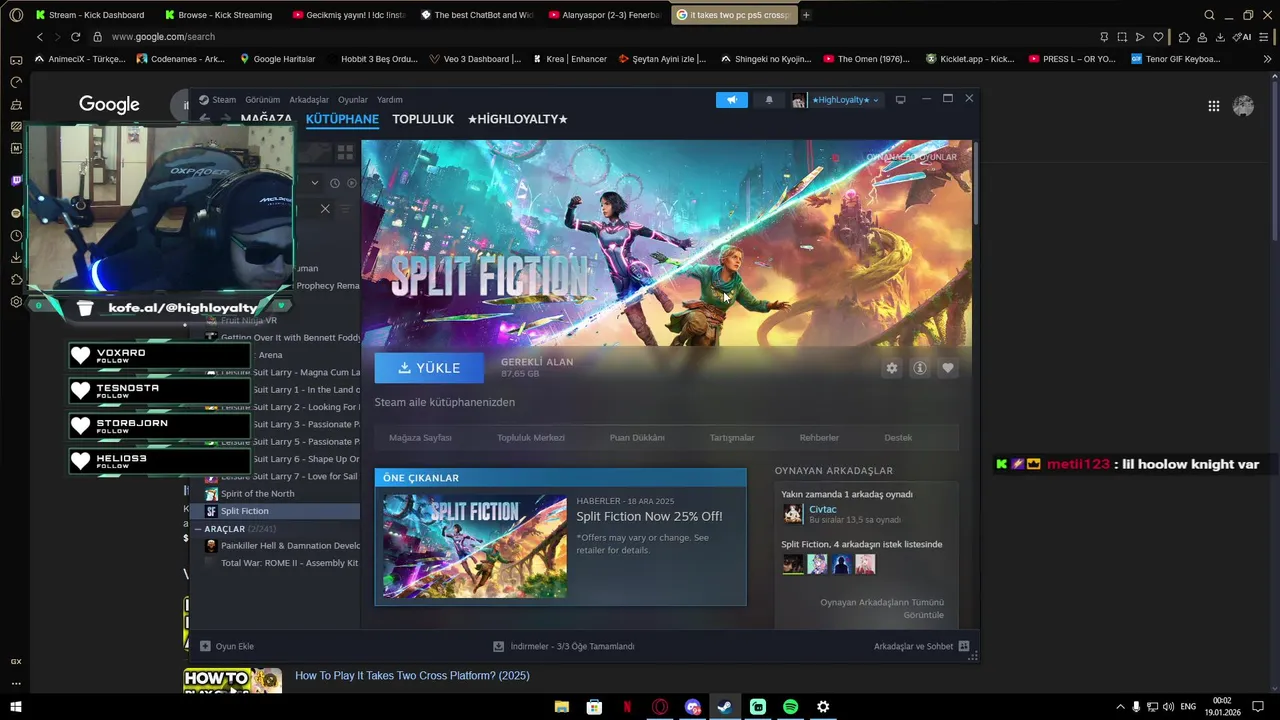Open Rehberler link

pyautogui.click(x=819, y=438)
